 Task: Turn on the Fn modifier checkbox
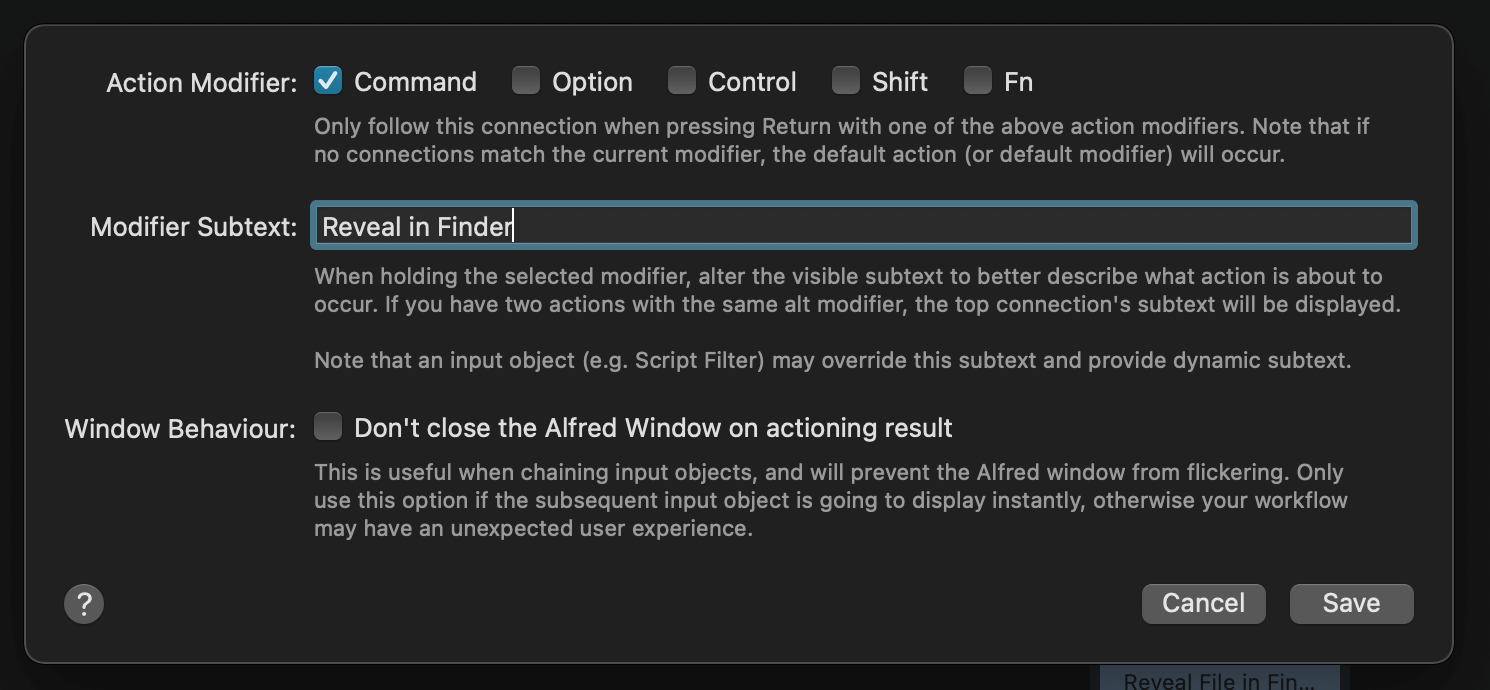click(x=978, y=80)
